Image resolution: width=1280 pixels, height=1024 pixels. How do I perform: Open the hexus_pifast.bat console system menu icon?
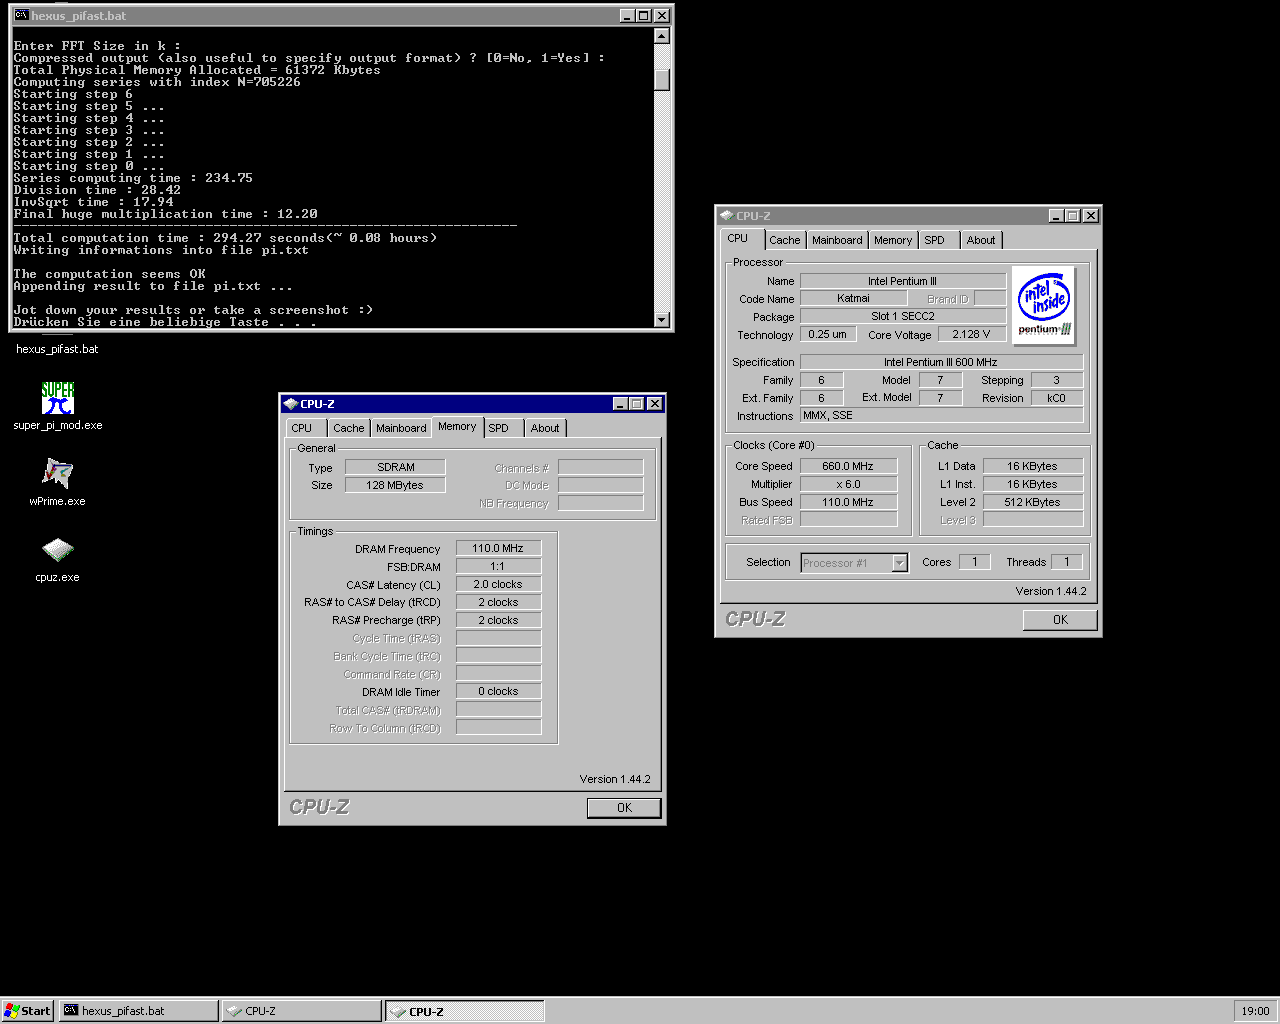21,16
